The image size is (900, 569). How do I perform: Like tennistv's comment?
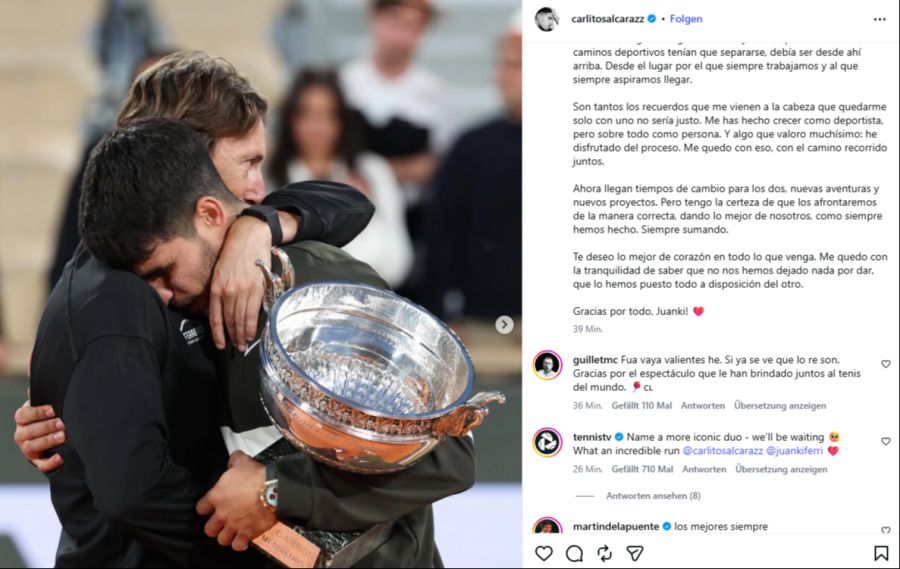point(886,441)
